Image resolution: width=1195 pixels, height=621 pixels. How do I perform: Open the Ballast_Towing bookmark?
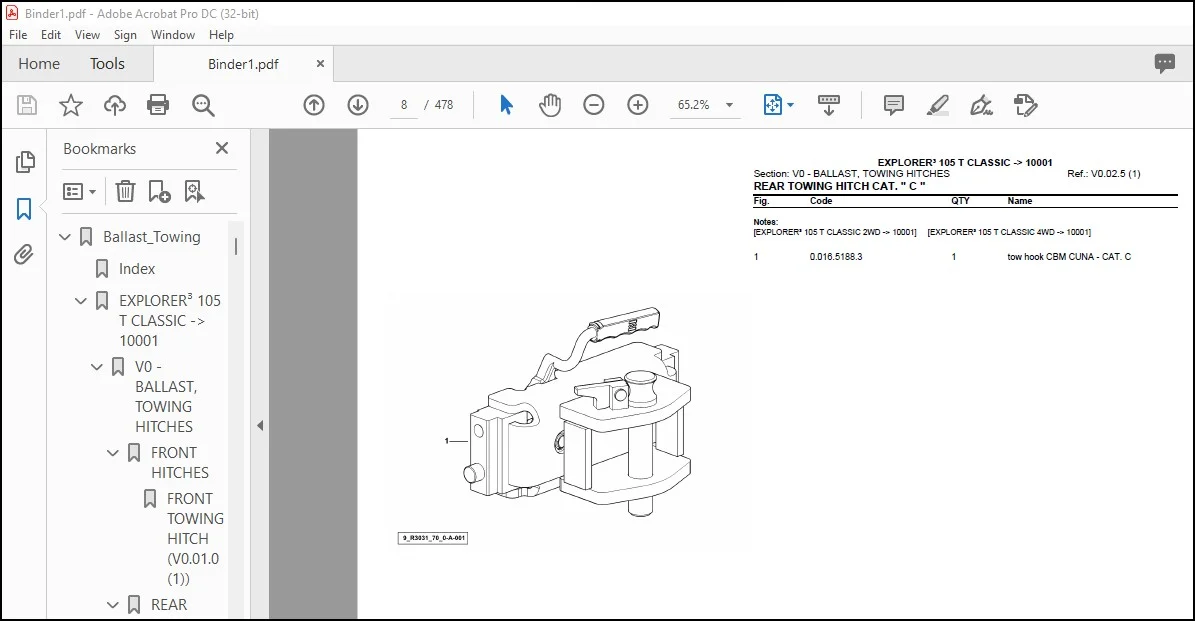click(152, 237)
